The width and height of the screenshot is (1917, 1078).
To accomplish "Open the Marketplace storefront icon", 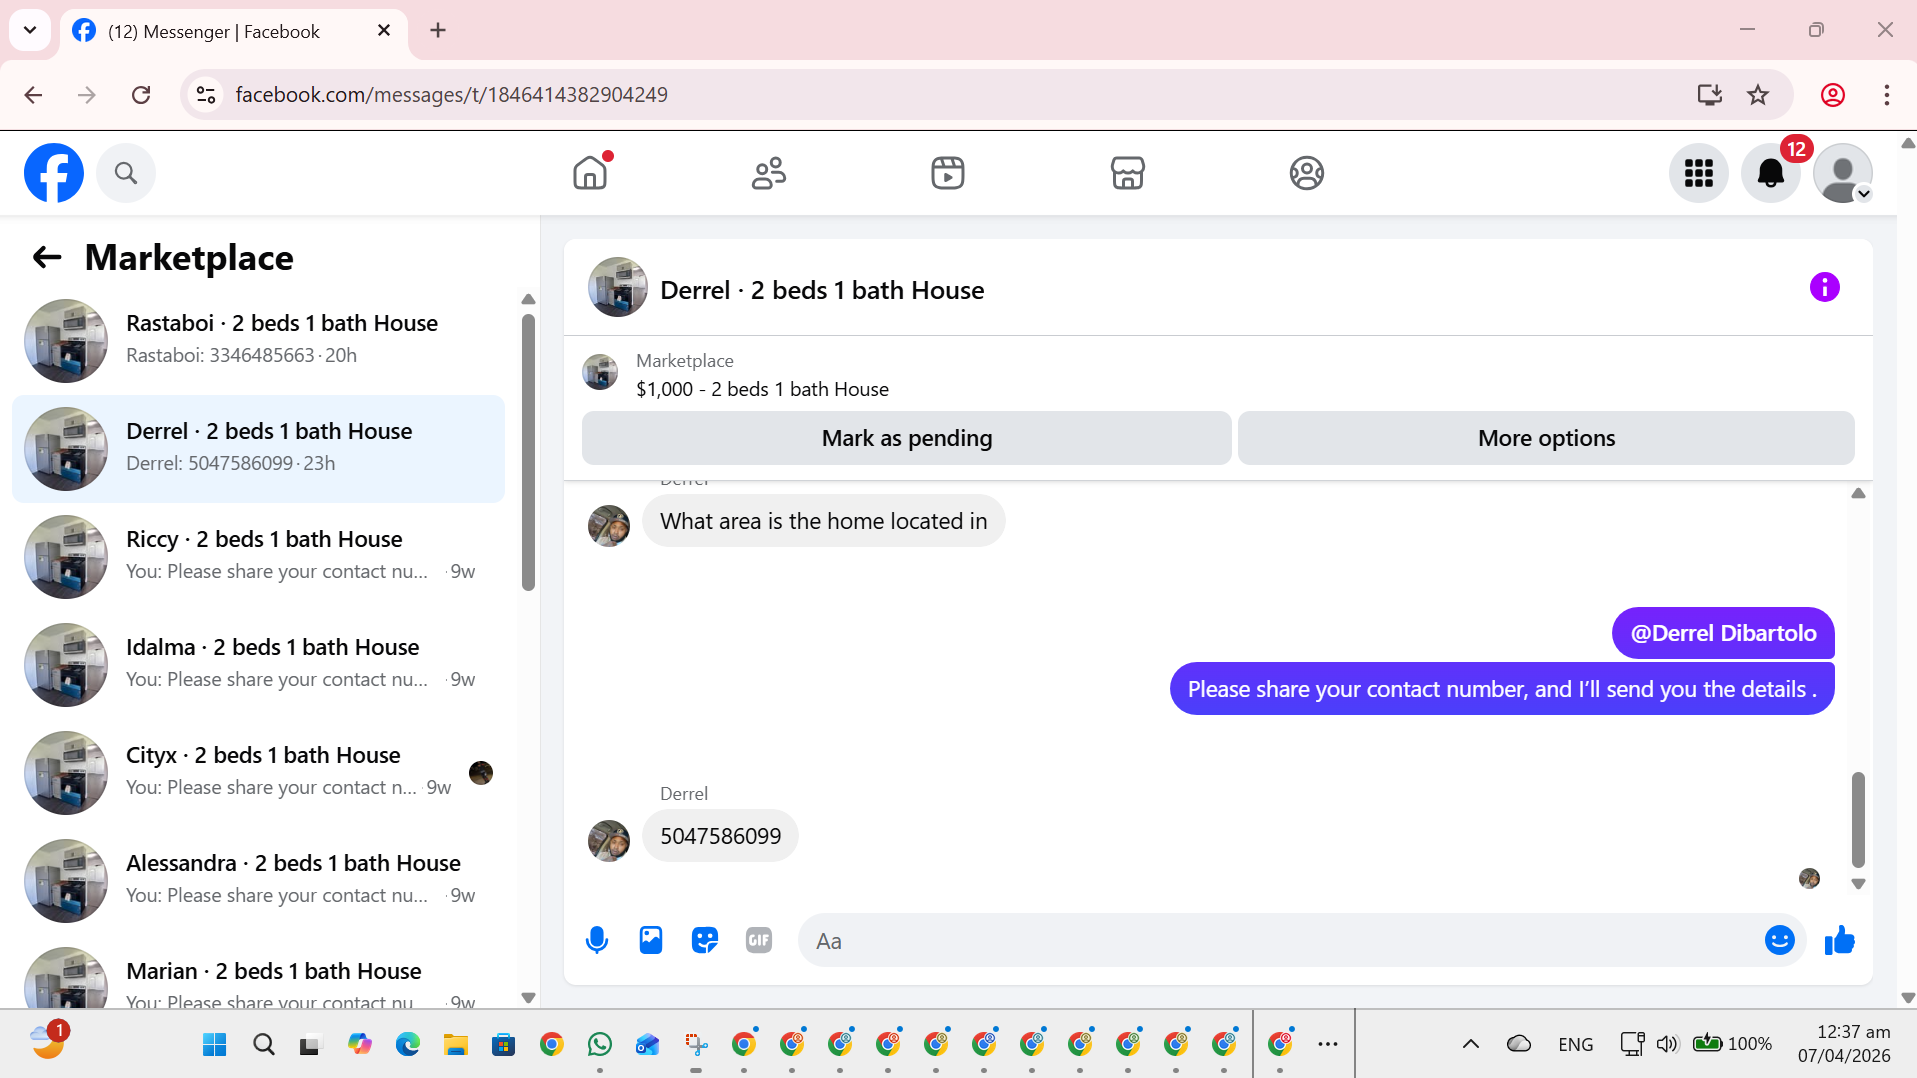I will tap(1127, 173).
